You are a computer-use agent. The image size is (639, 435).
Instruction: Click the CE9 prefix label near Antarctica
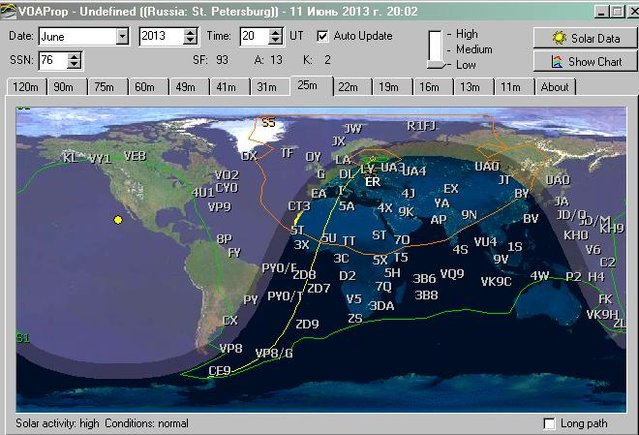220,371
